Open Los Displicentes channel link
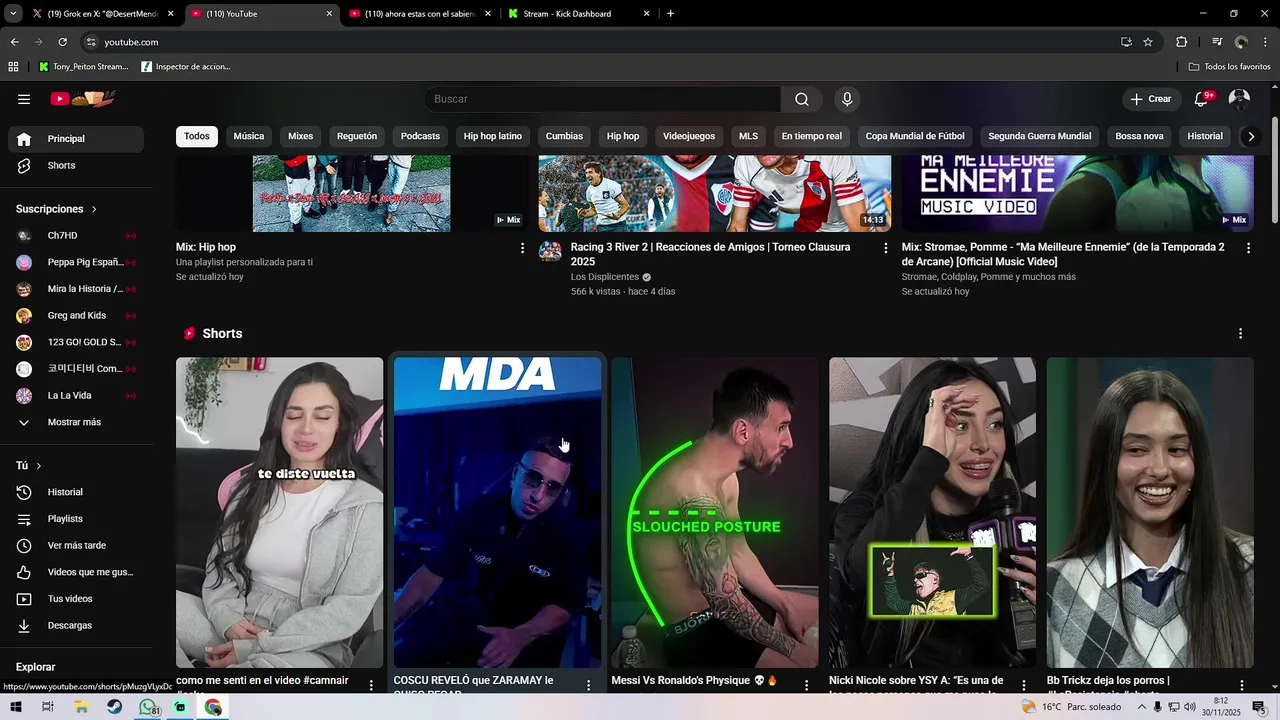 [x=605, y=277]
